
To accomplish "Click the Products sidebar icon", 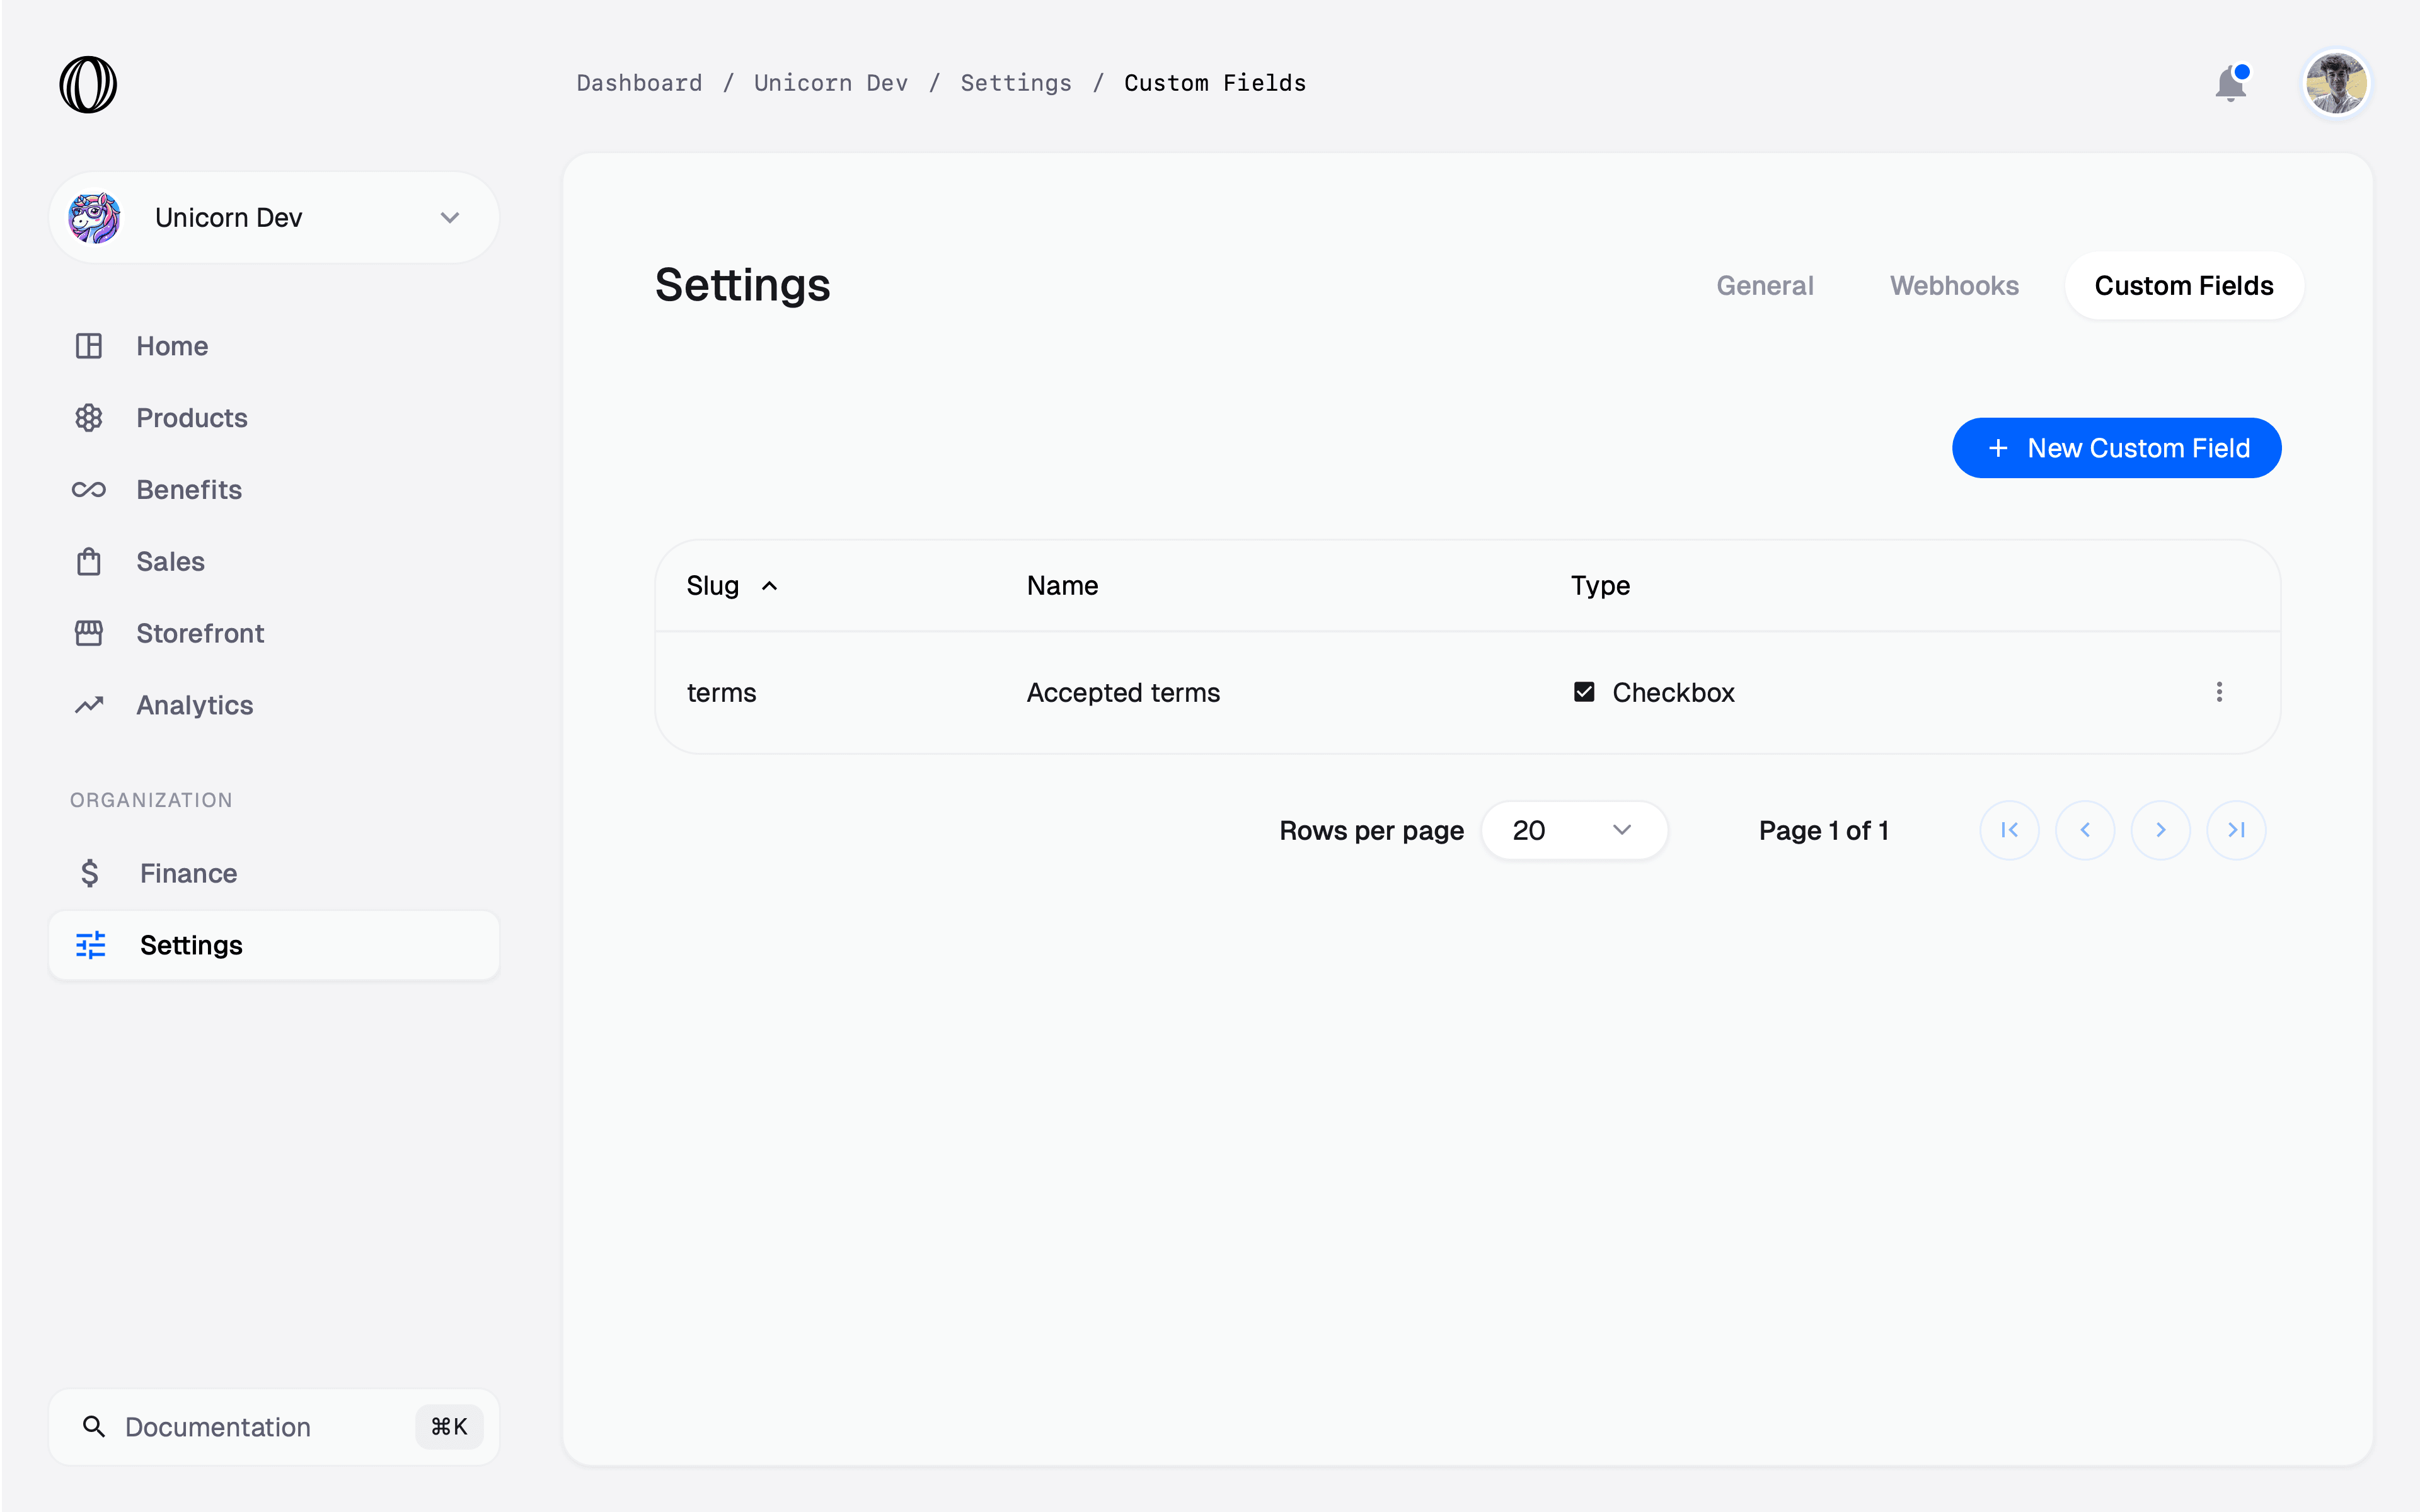I will click(89, 416).
